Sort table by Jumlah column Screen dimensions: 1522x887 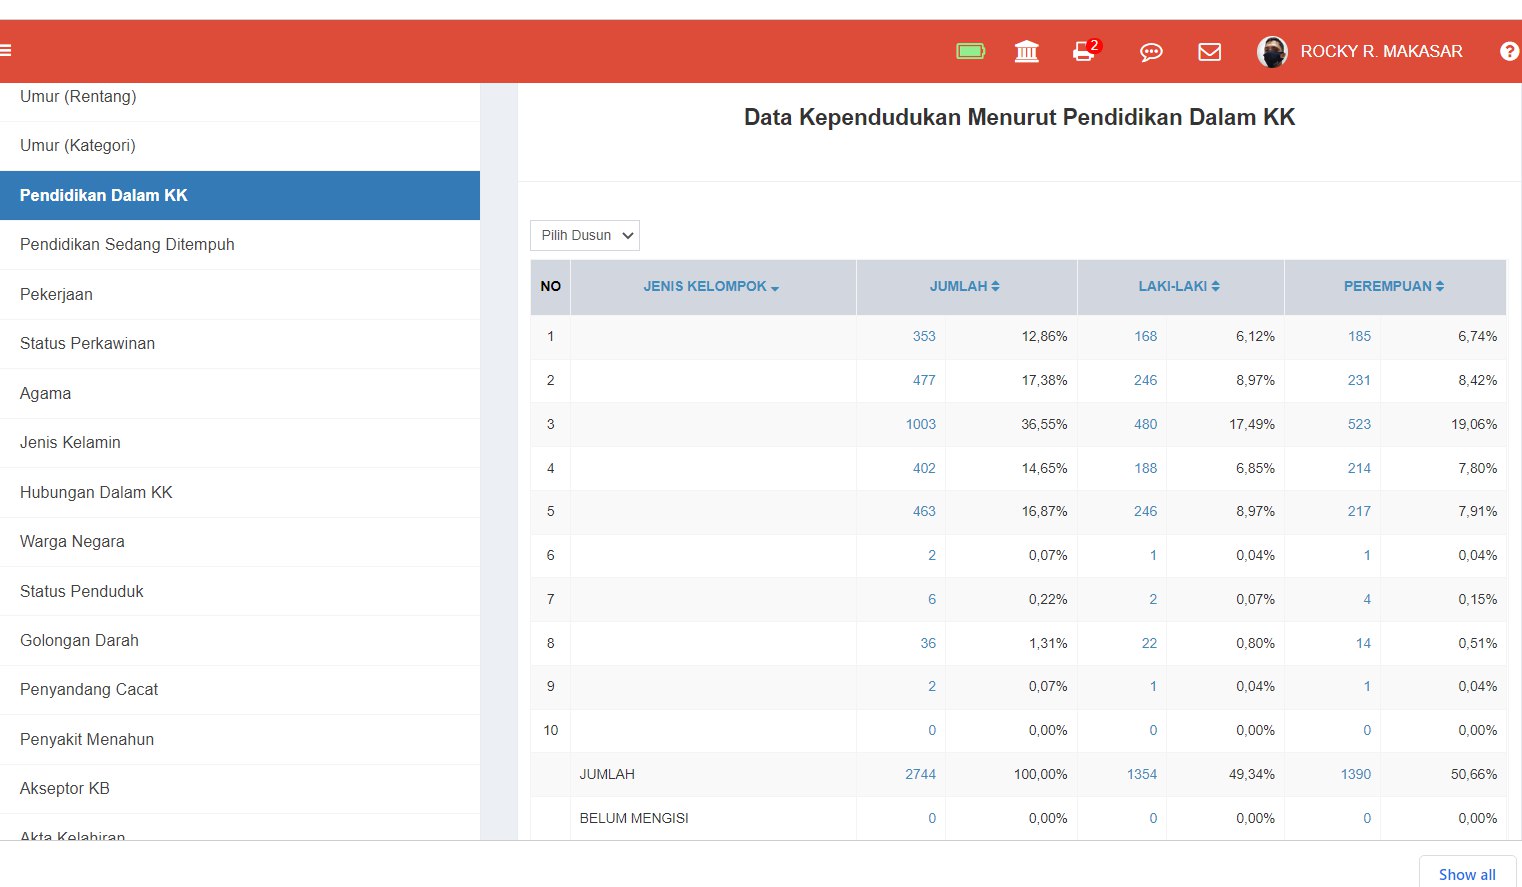[x=965, y=286]
